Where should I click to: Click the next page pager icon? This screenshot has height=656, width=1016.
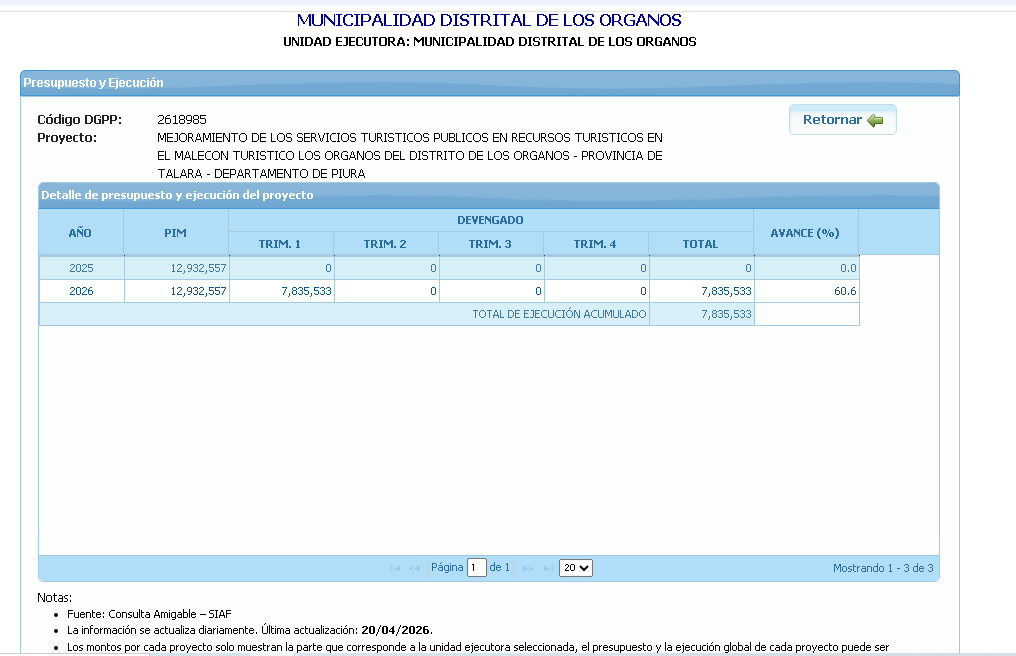click(529, 568)
